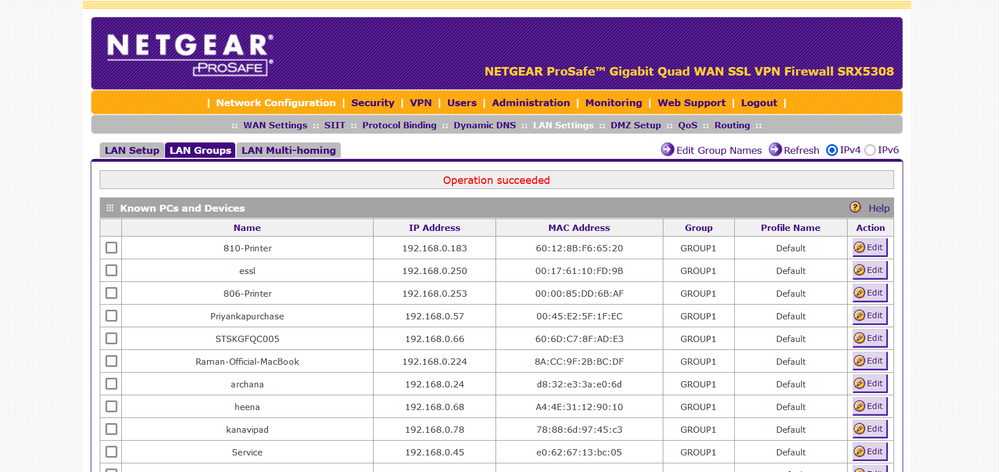Click the Refresh link text
This screenshot has width=999, height=472.
pos(801,150)
